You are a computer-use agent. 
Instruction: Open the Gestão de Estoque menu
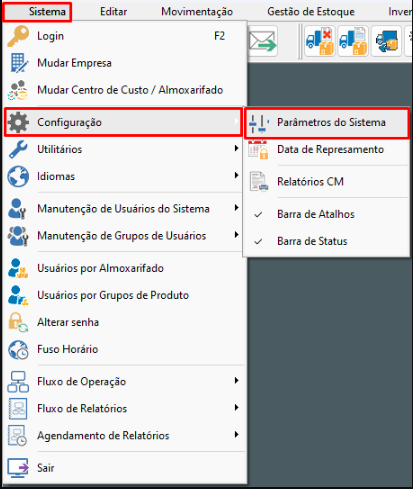[x=311, y=12]
